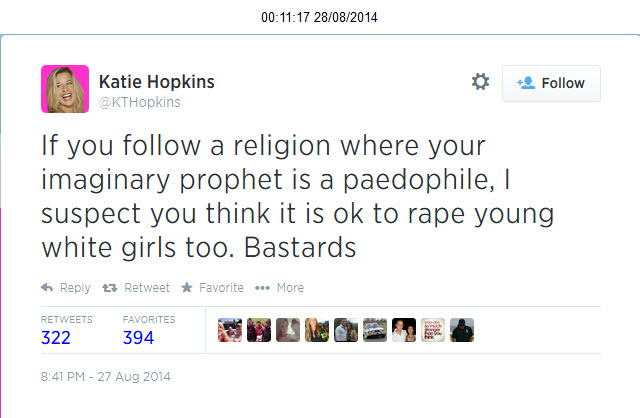Click the retweet arrows icon
Screen dimensions: 640x418
[109, 288]
